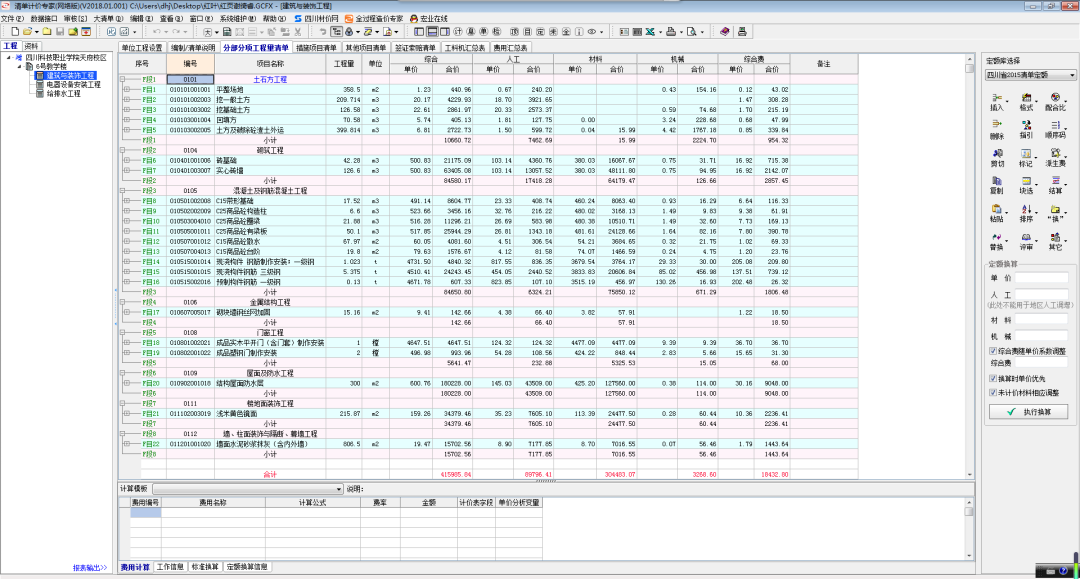Select 电器设备安装工程 in the project tree
This screenshot has height=579, width=1080.
tap(74, 85)
